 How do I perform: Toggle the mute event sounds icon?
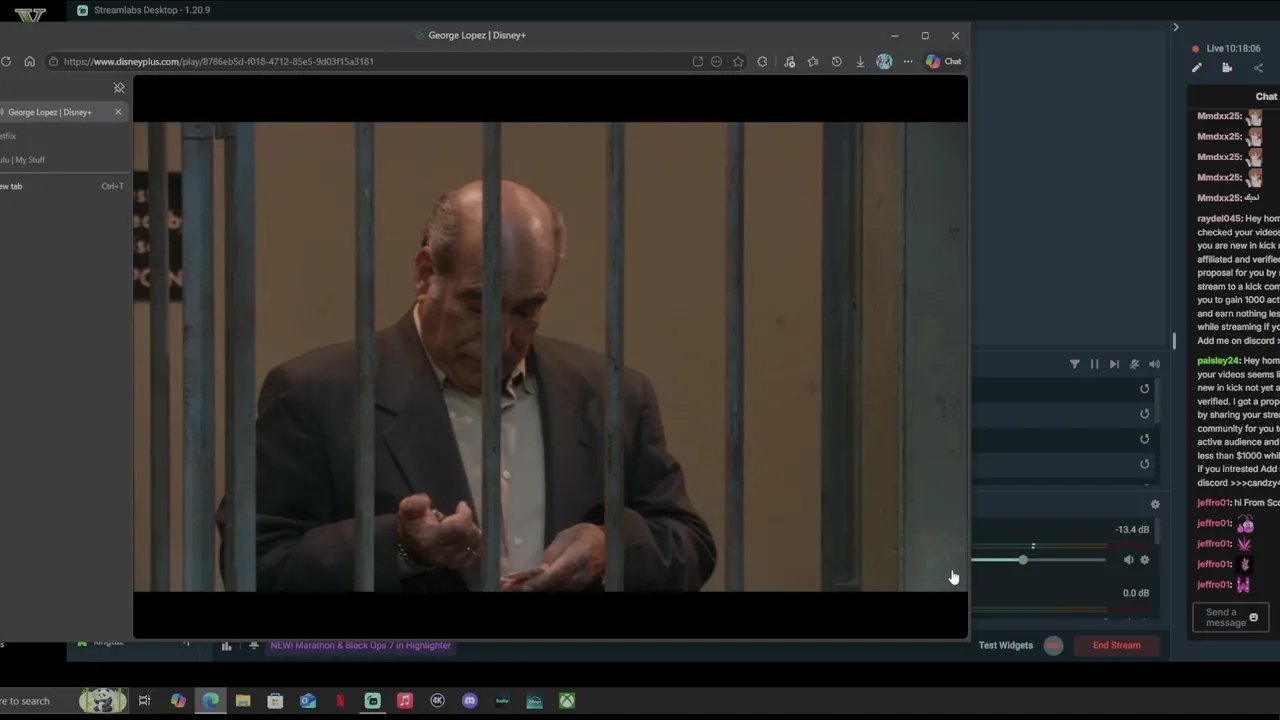1134,364
